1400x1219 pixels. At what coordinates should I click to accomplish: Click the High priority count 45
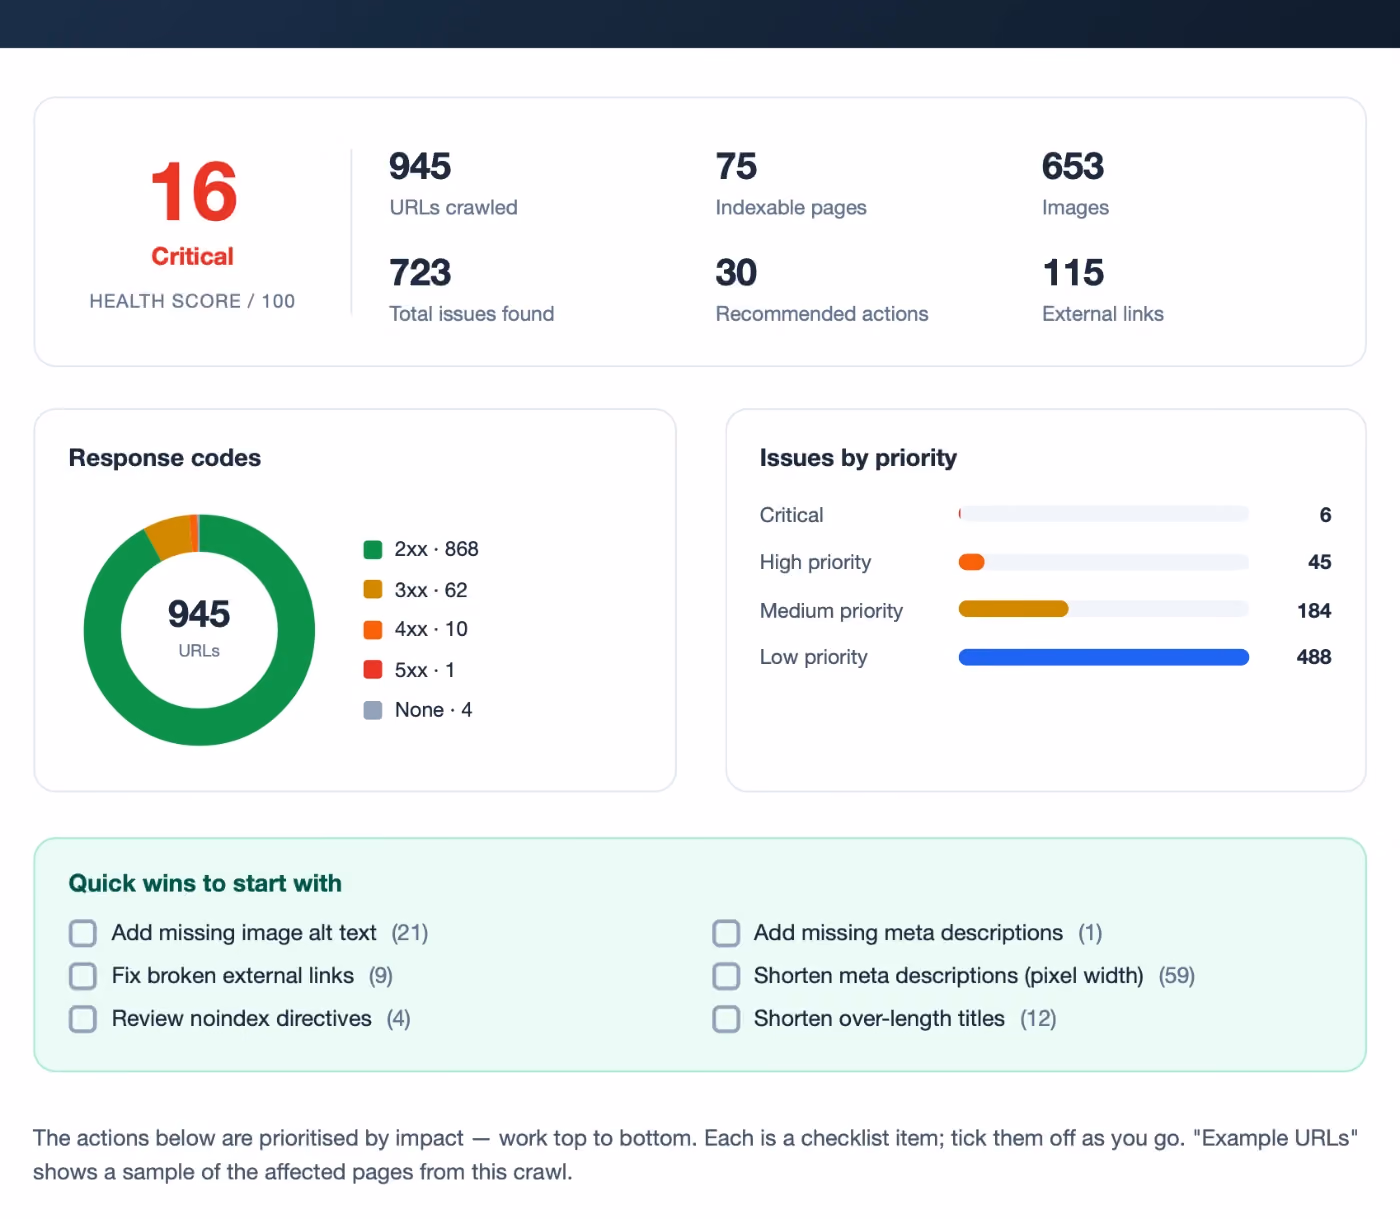1320,562
